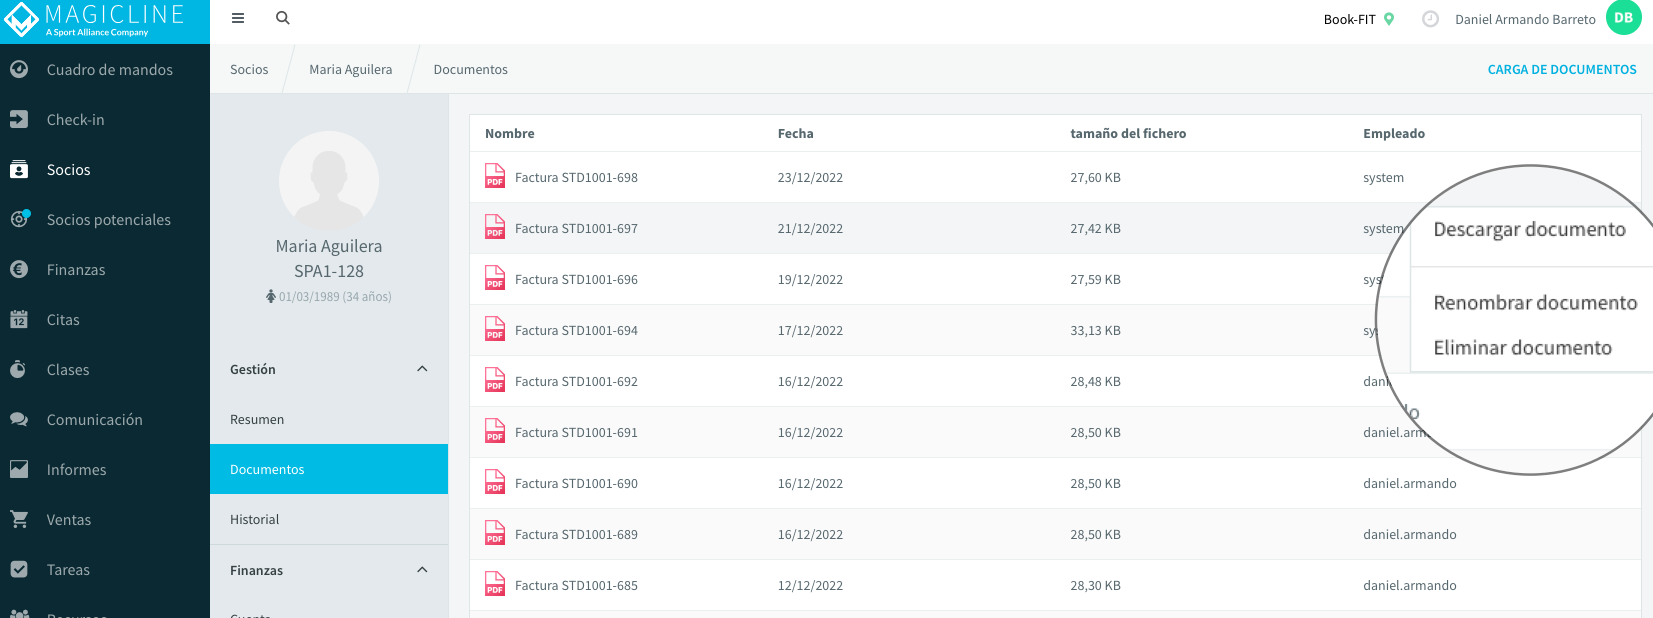Screen dimensions: 1653x618
Task: Toggle the hamburger menu icon
Action: pos(238,18)
